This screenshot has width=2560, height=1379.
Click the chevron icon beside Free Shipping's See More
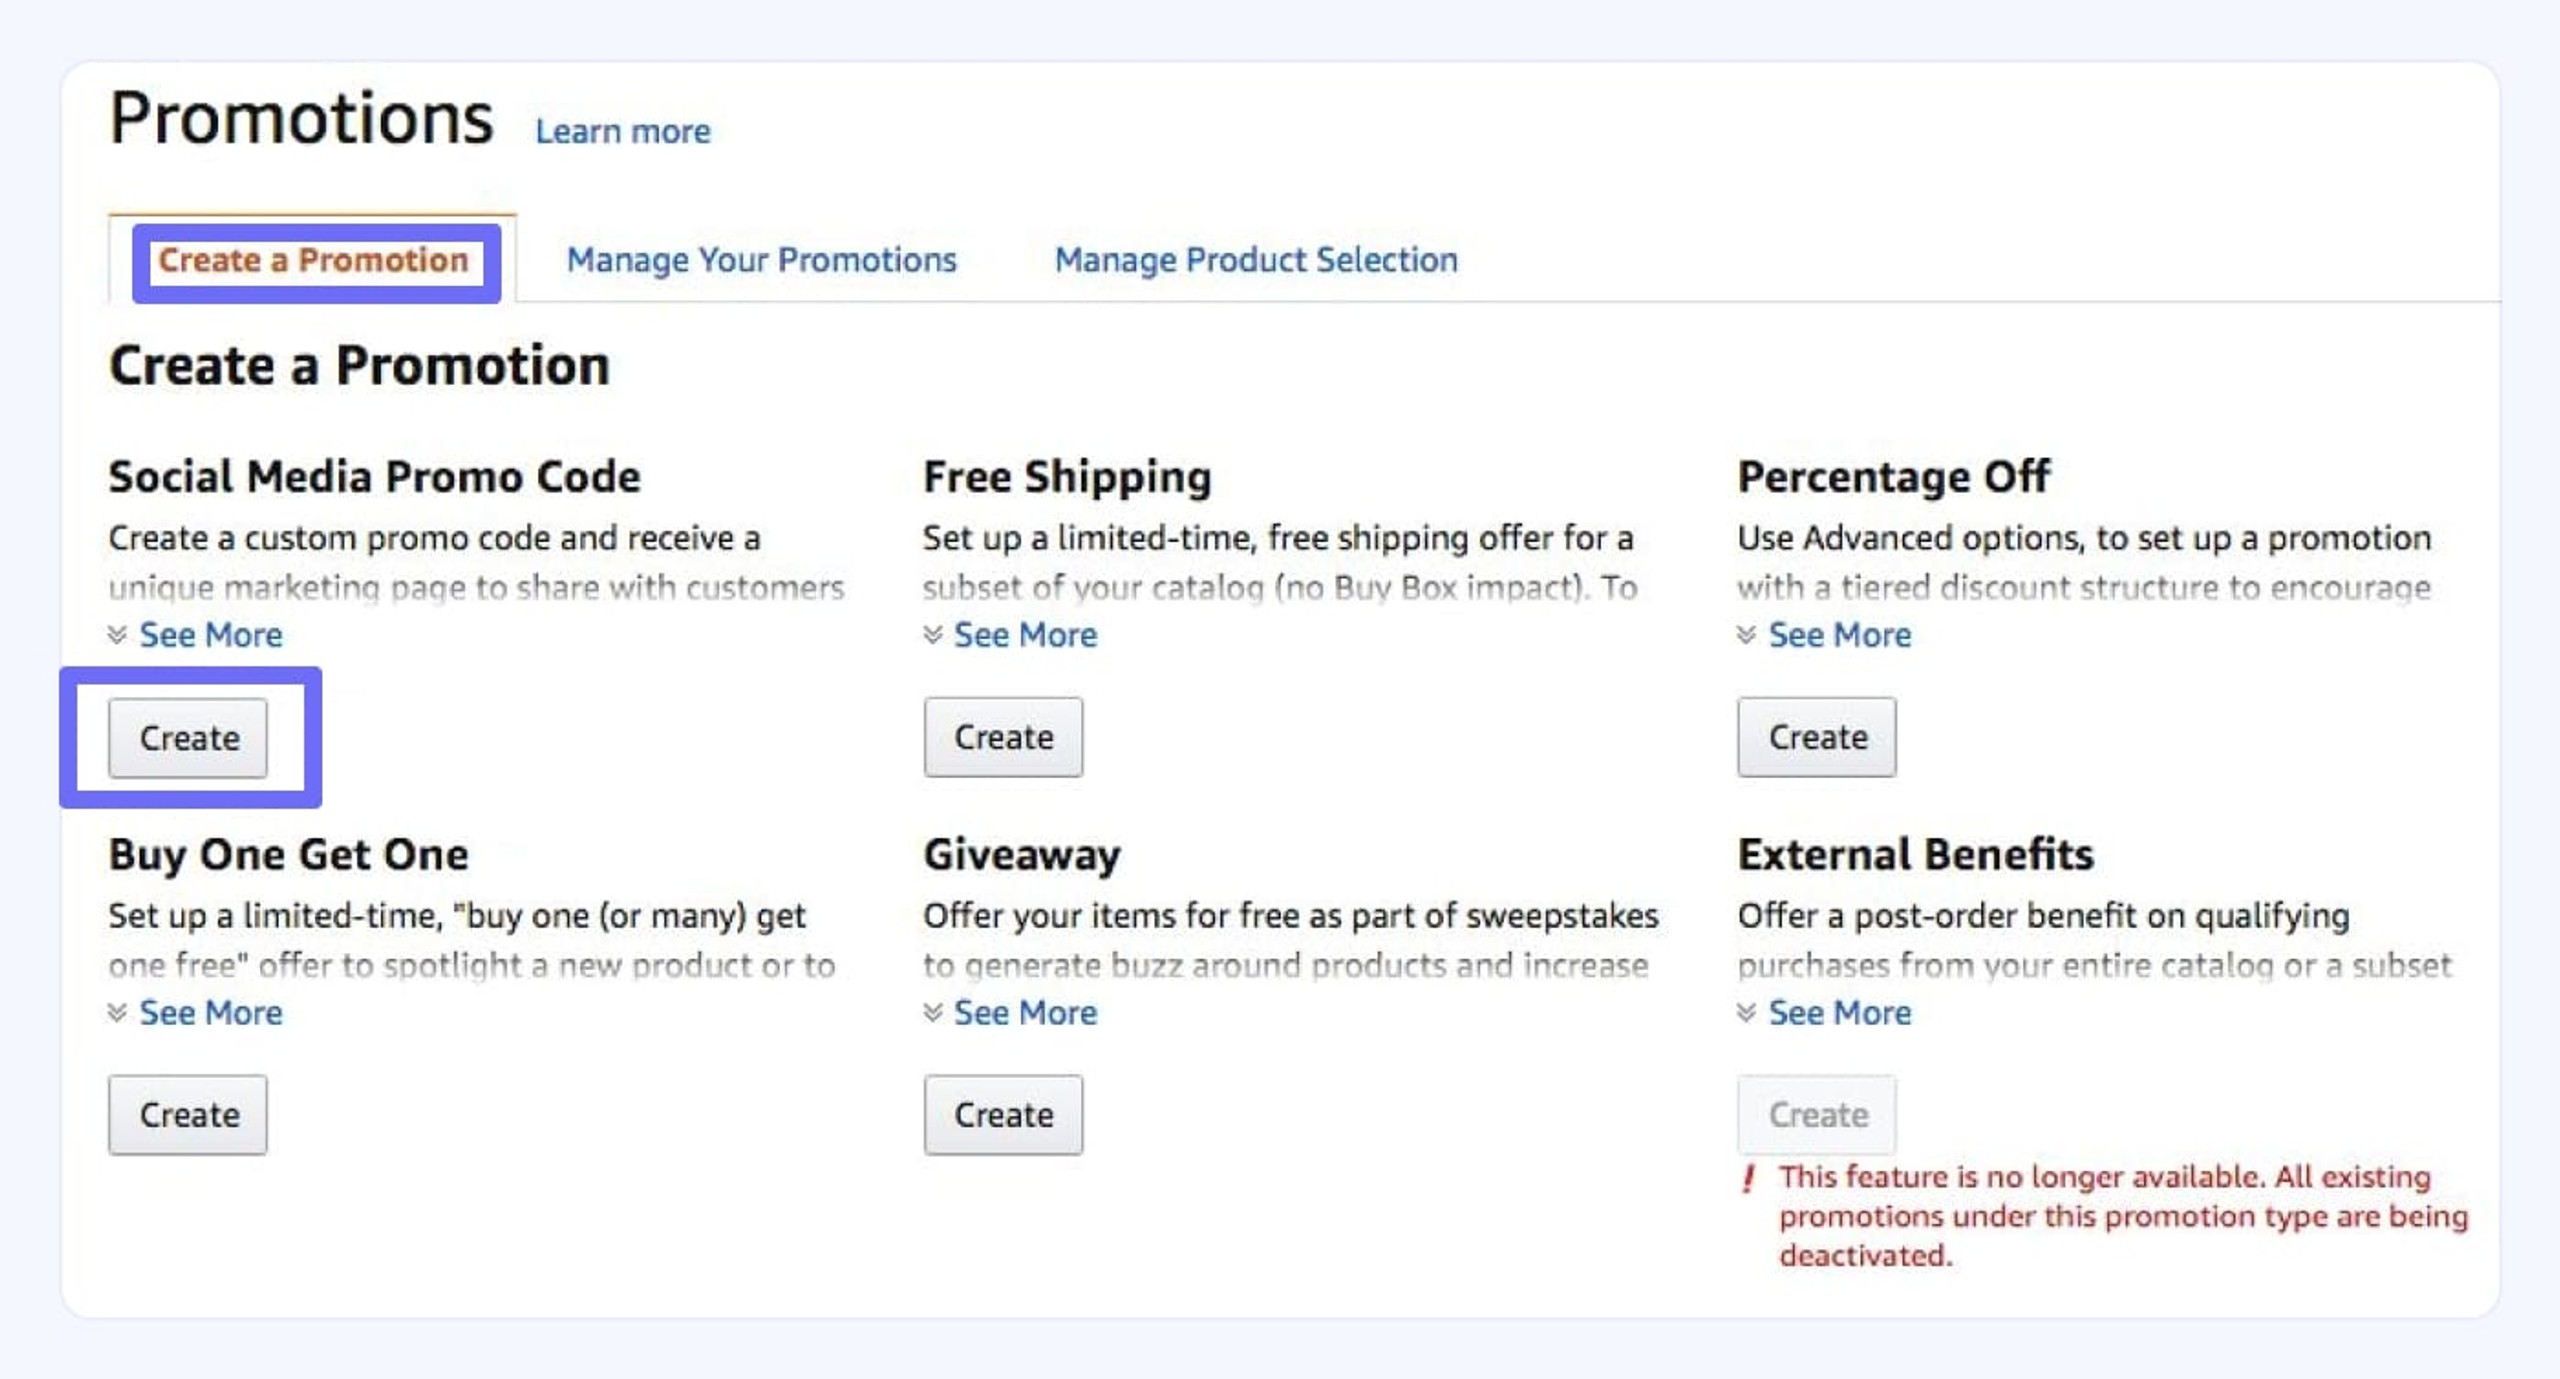point(932,635)
